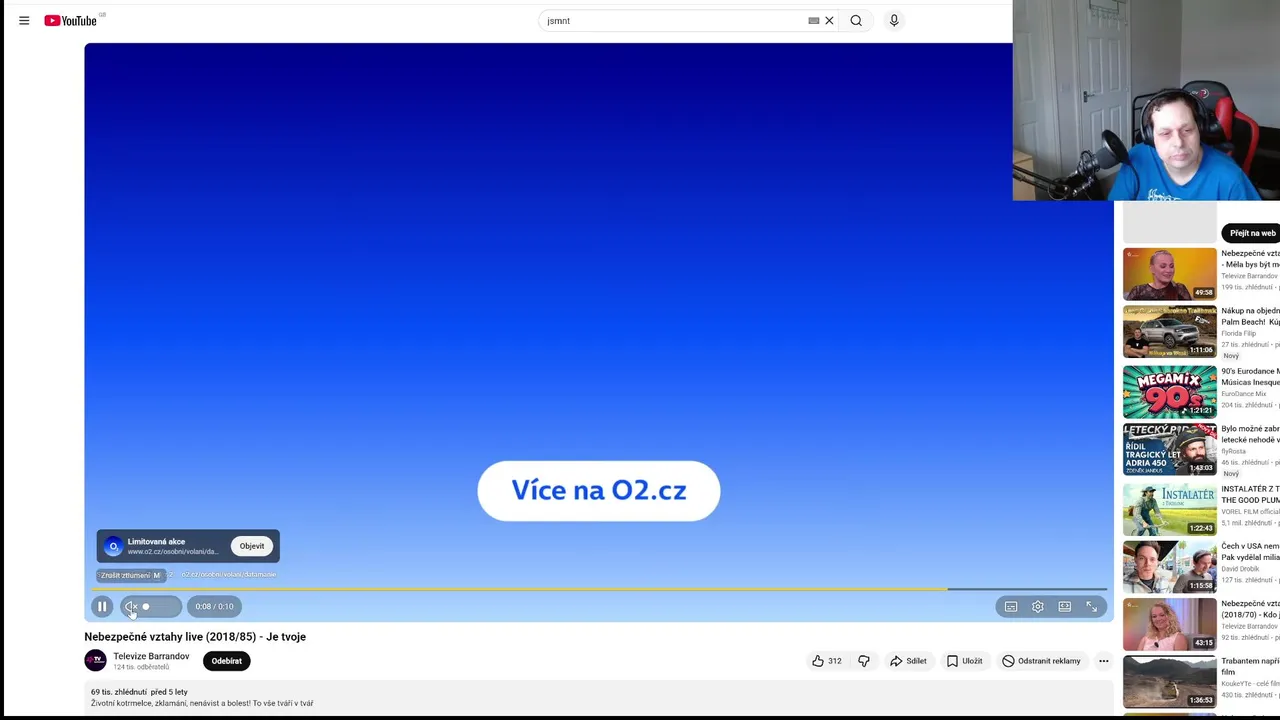Image resolution: width=1280 pixels, height=720 pixels.
Task: Open the "Trabantem napří..." video title
Action: [1250, 666]
